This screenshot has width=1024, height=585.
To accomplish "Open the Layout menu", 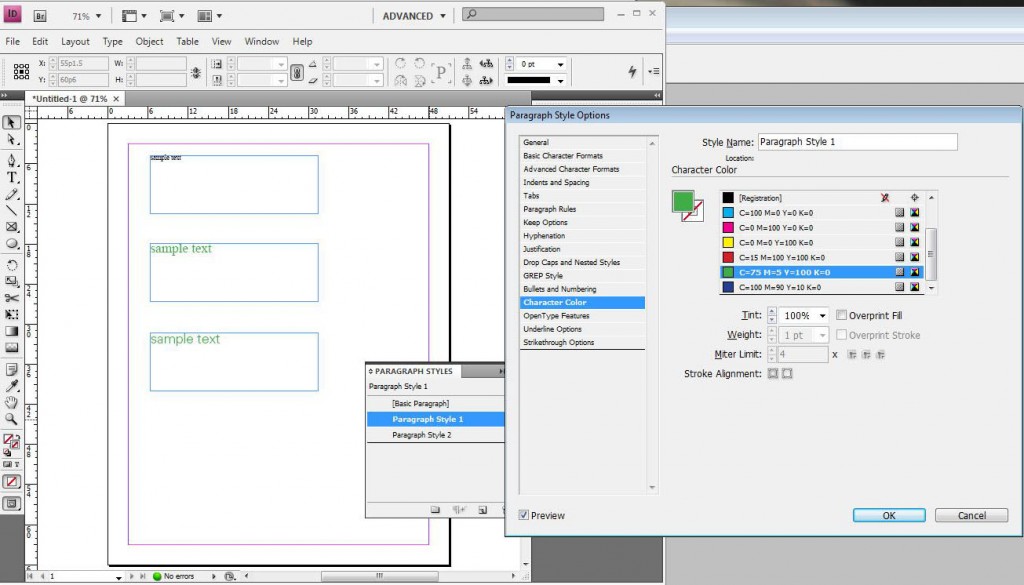I will (x=75, y=41).
